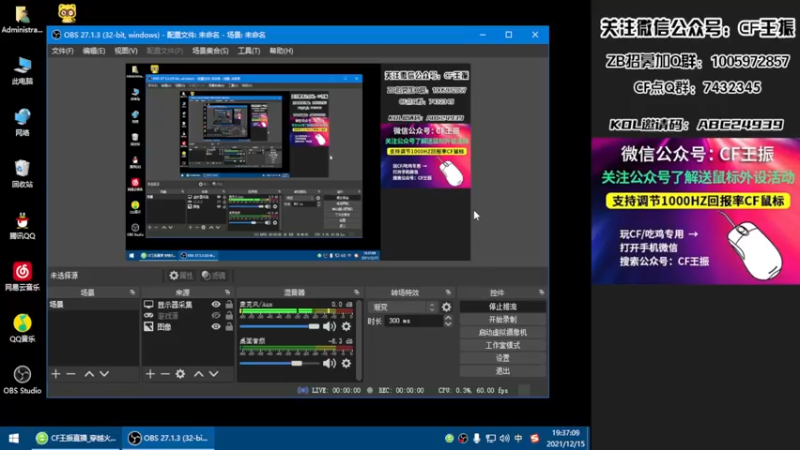800x450 pixels.
Task: Open the 回收站 recycle bin icon
Action: tap(22, 174)
